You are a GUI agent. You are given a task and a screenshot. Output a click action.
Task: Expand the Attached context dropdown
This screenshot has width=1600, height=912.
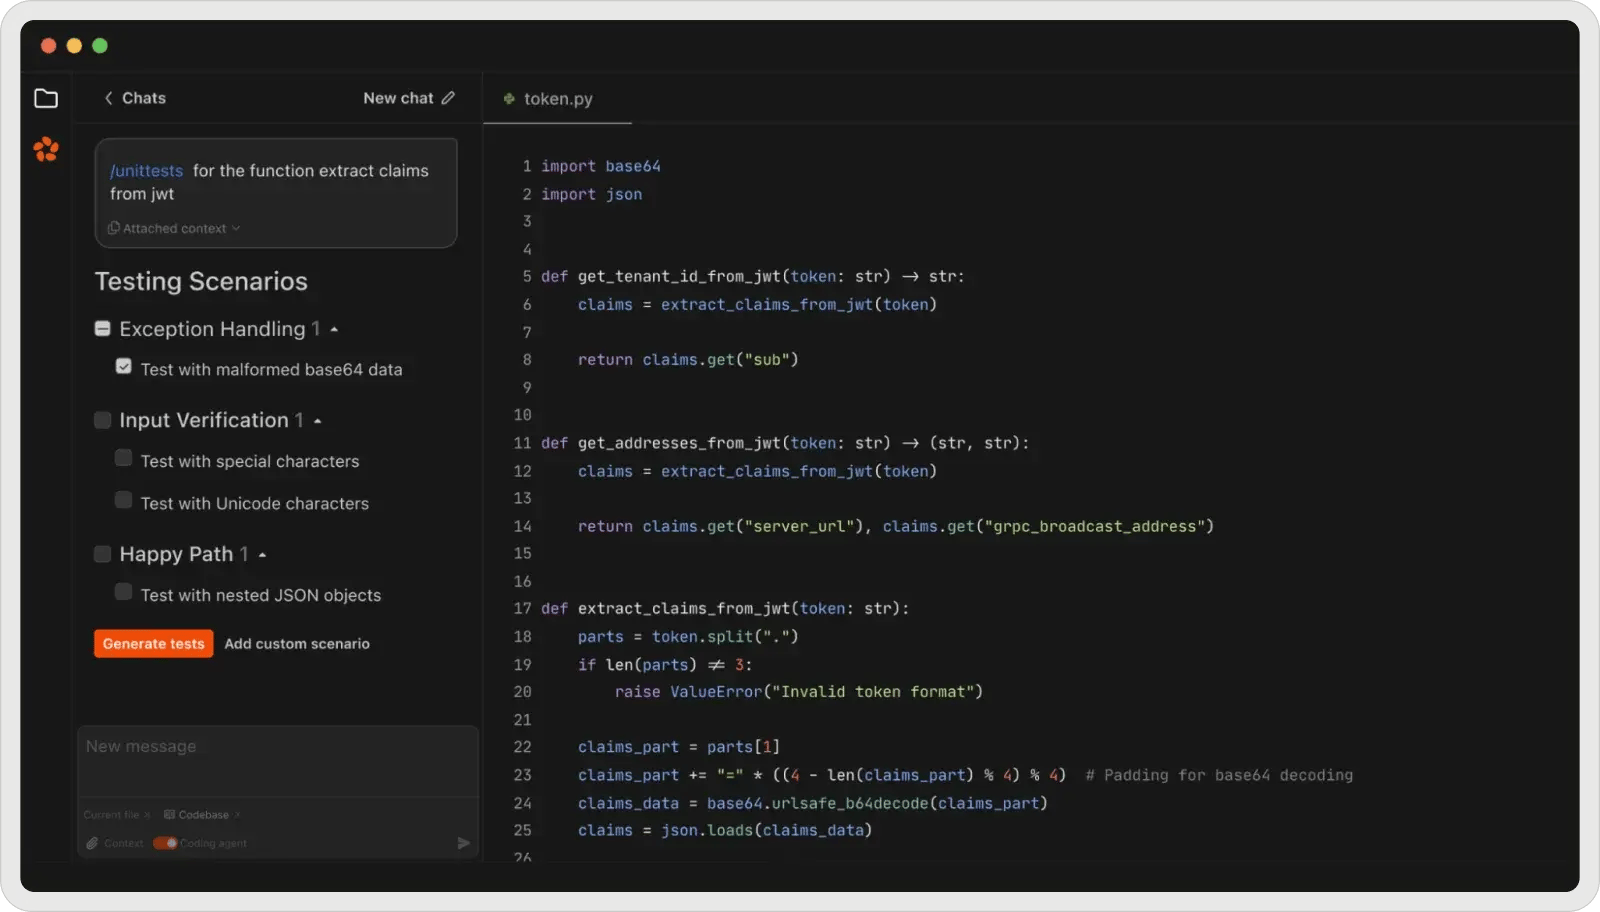click(237, 228)
